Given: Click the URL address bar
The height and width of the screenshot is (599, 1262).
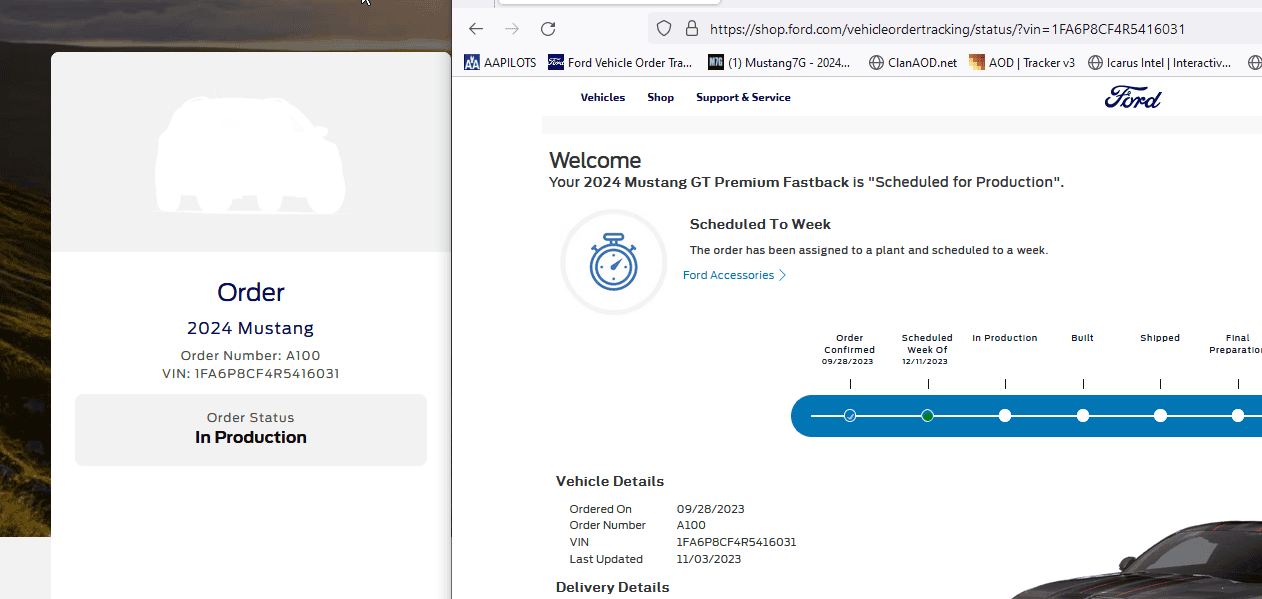Looking at the screenshot, I should coord(955,29).
